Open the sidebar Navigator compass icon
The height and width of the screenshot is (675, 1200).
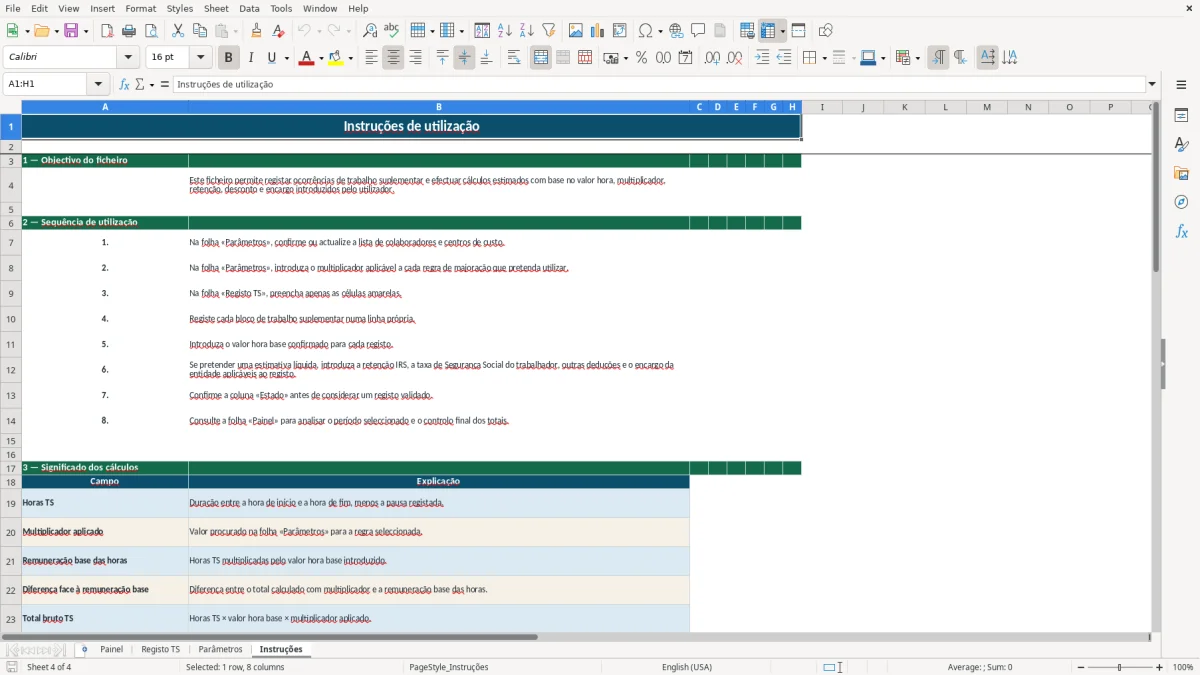1181,202
